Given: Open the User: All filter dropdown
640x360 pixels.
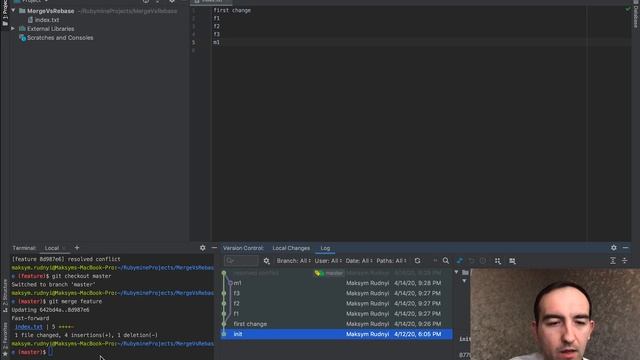Looking at the screenshot, I should [x=328, y=261].
